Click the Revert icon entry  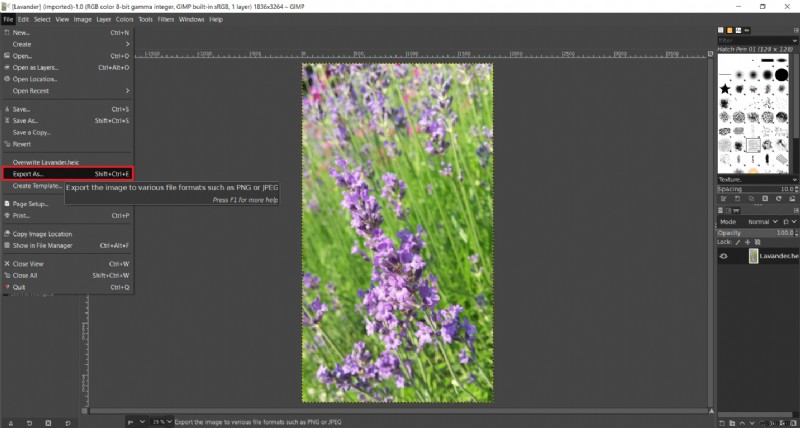click(x=20, y=144)
